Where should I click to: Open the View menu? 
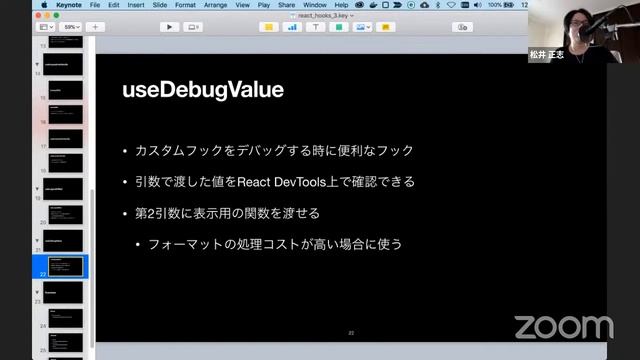(x=242, y=5)
